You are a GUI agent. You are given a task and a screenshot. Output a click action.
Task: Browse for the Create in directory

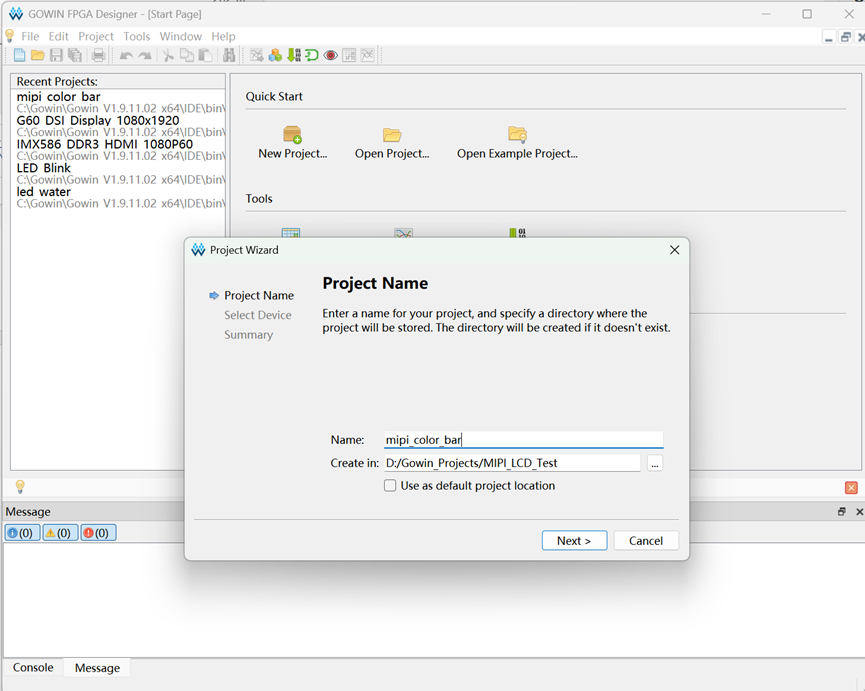[655, 463]
